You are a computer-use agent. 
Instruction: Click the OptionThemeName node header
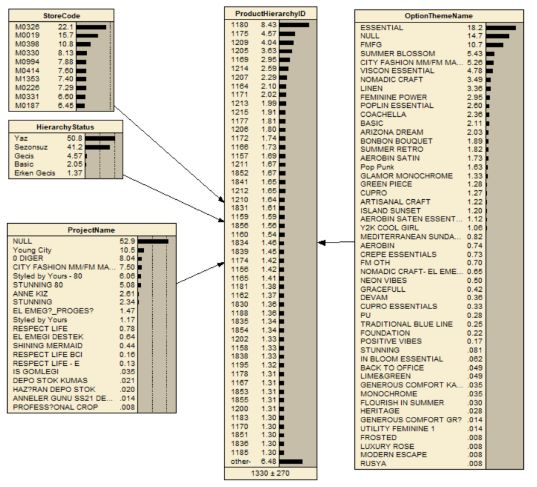coord(439,16)
